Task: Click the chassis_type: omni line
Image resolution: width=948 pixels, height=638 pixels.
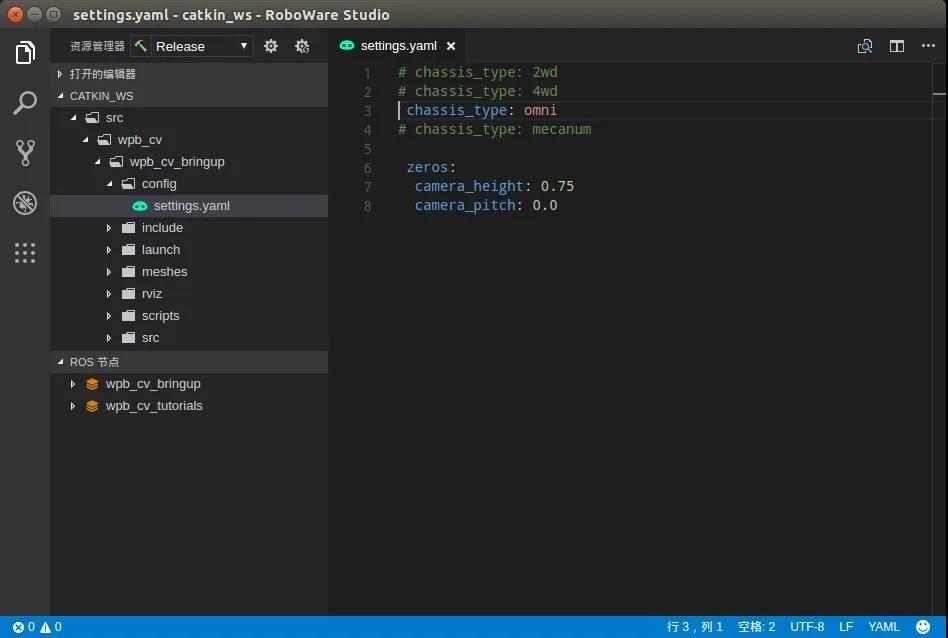Action: pyautogui.click(x=481, y=110)
